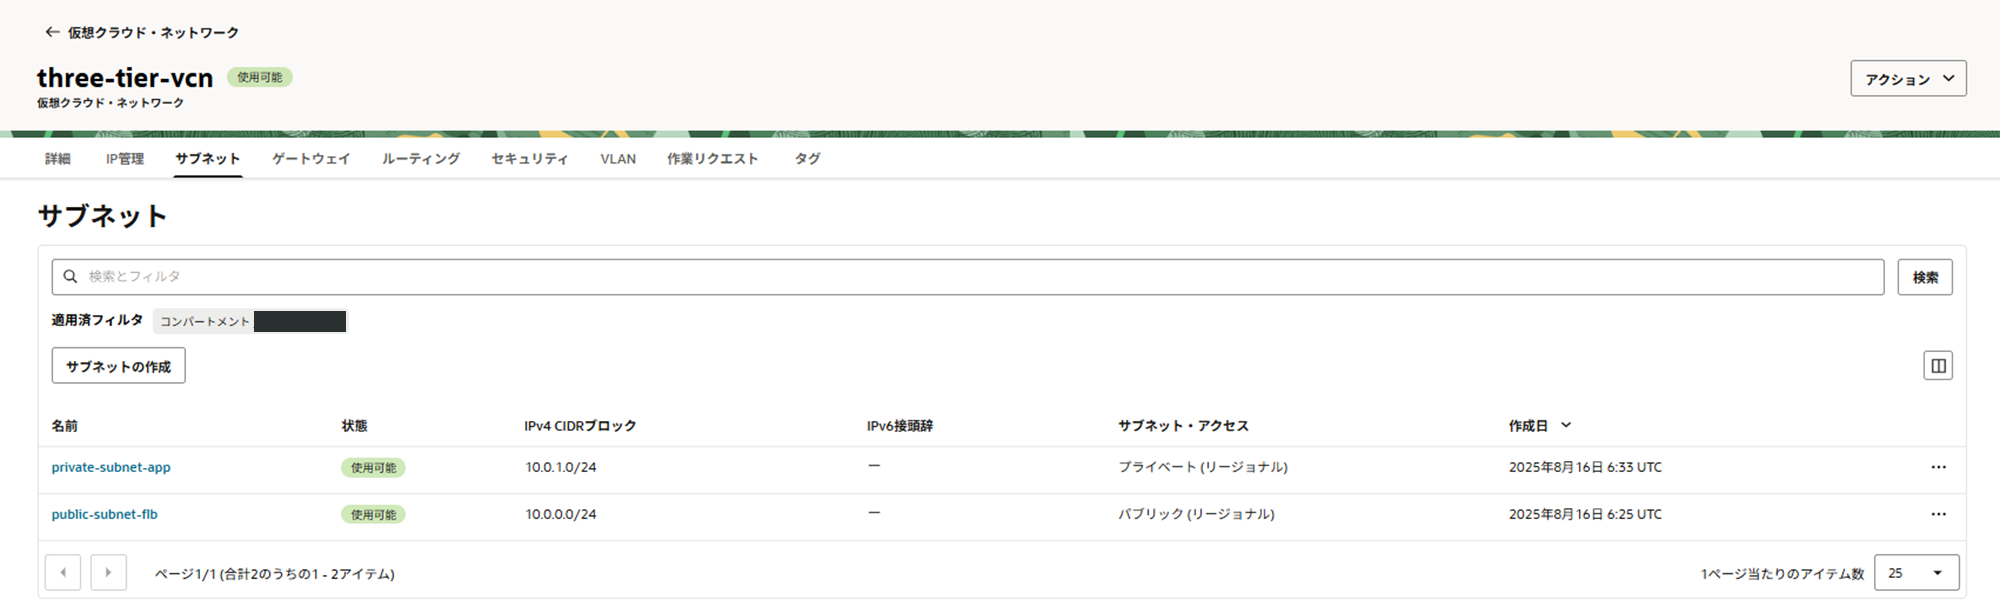Click the 使用可能 badge beside three-tier-vcn title
This screenshot has width=2000, height=613.
pyautogui.click(x=260, y=77)
